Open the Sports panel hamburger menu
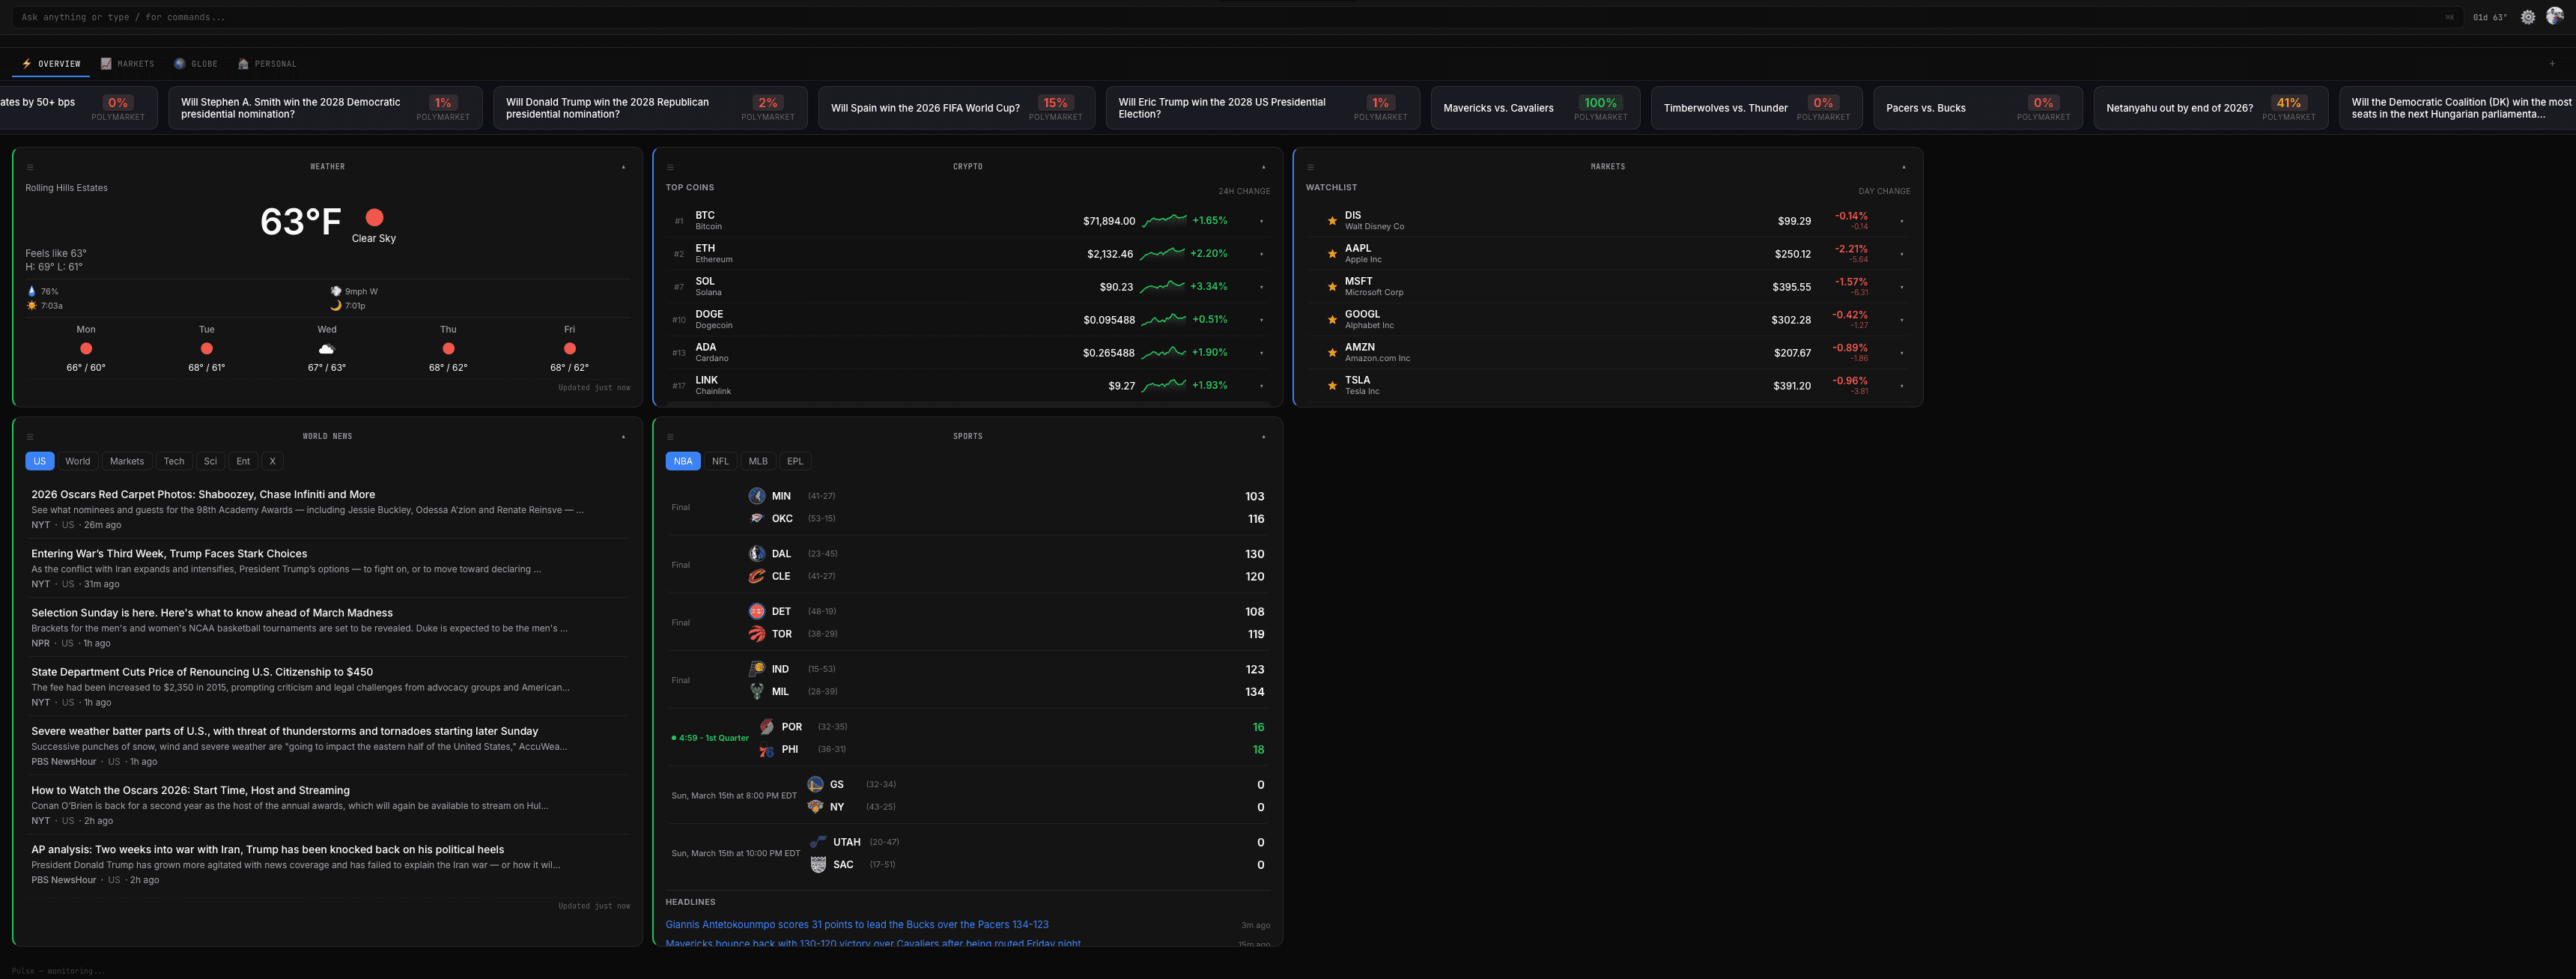Image resolution: width=2576 pixels, height=979 pixels. point(672,436)
